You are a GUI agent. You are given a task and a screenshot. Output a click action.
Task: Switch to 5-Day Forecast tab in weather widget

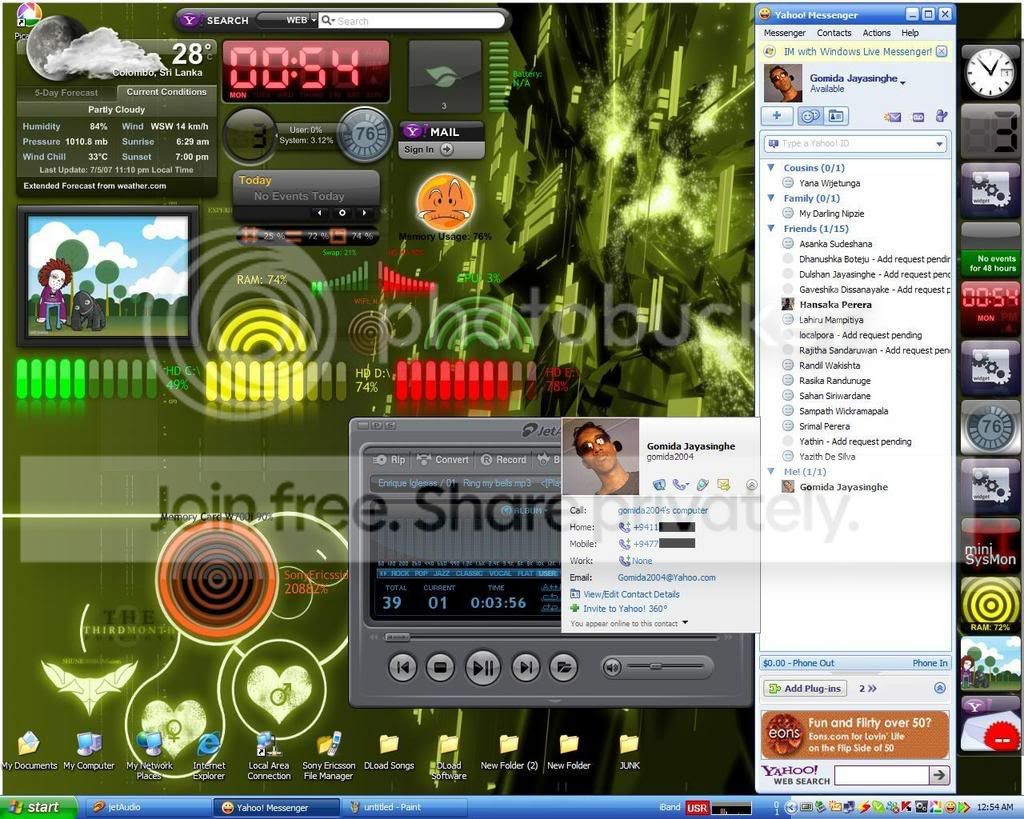click(66, 93)
